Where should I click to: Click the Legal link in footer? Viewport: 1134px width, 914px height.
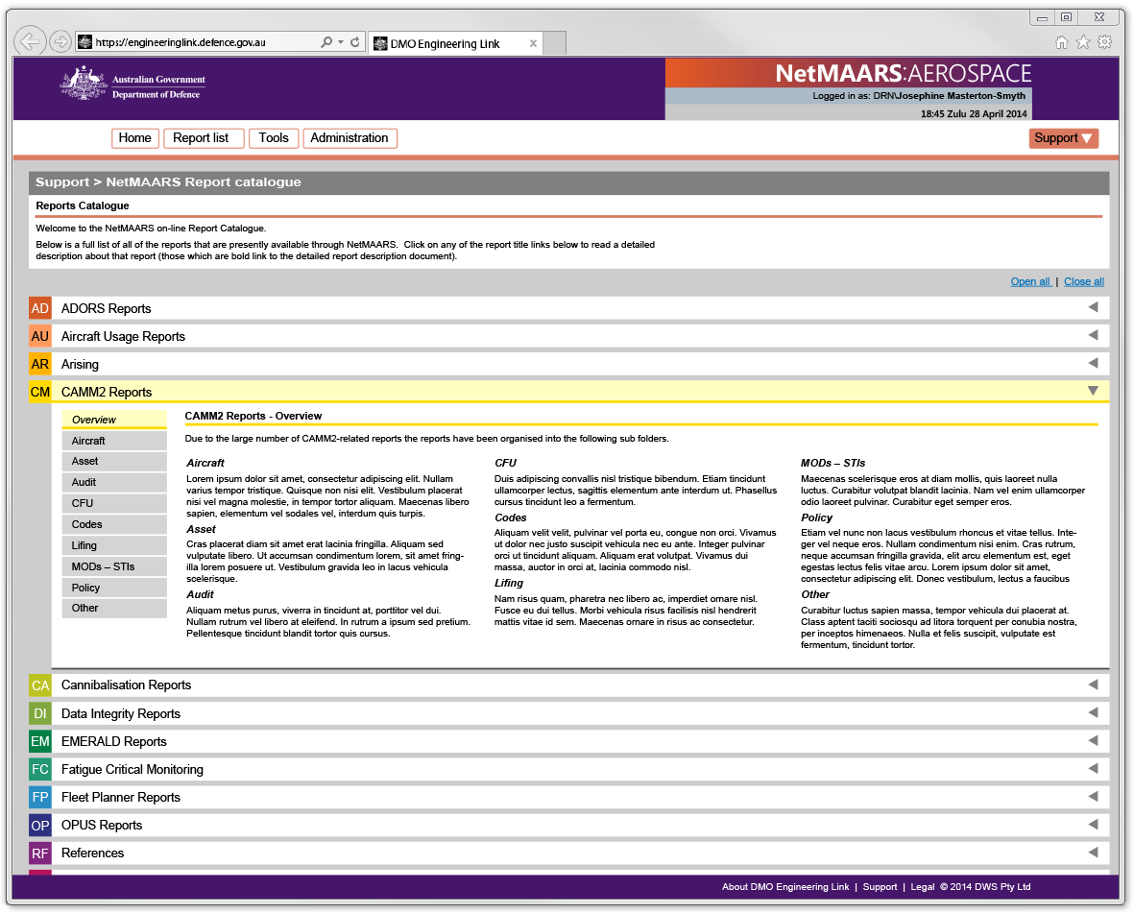click(922, 887)
